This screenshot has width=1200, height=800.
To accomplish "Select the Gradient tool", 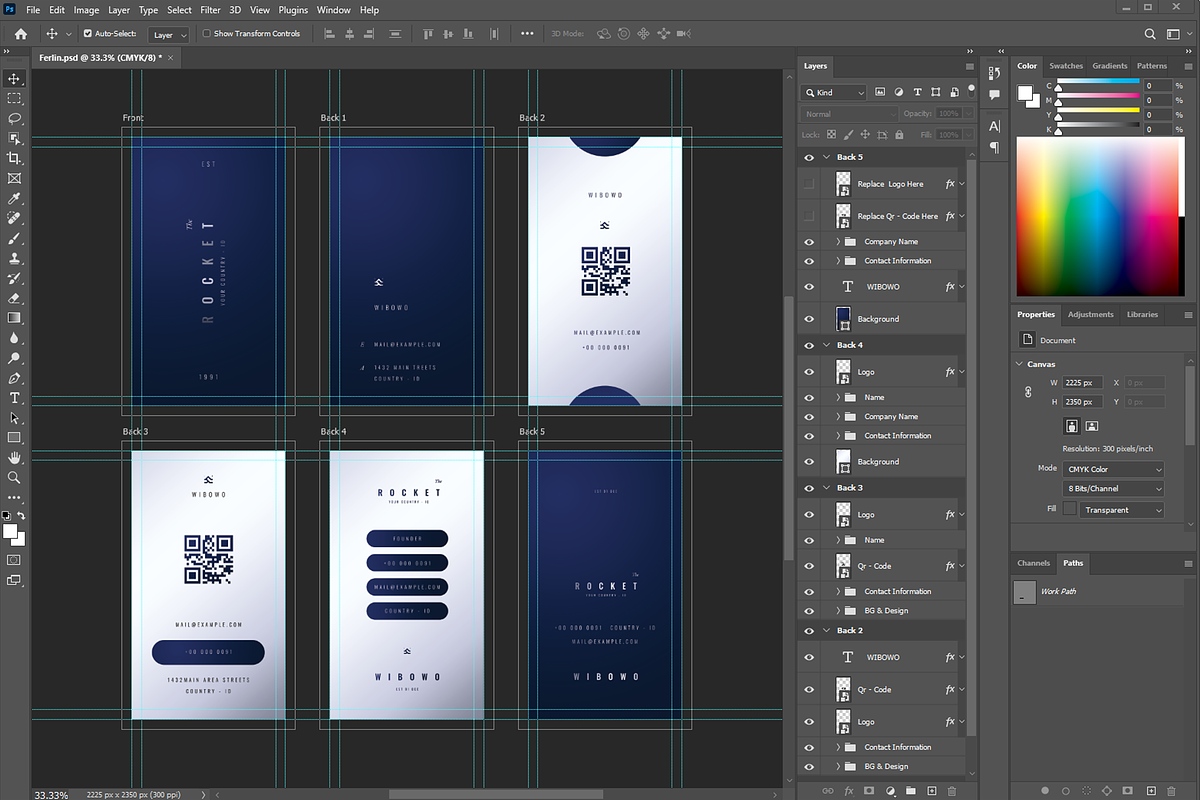I will click(x=14, y=318).
